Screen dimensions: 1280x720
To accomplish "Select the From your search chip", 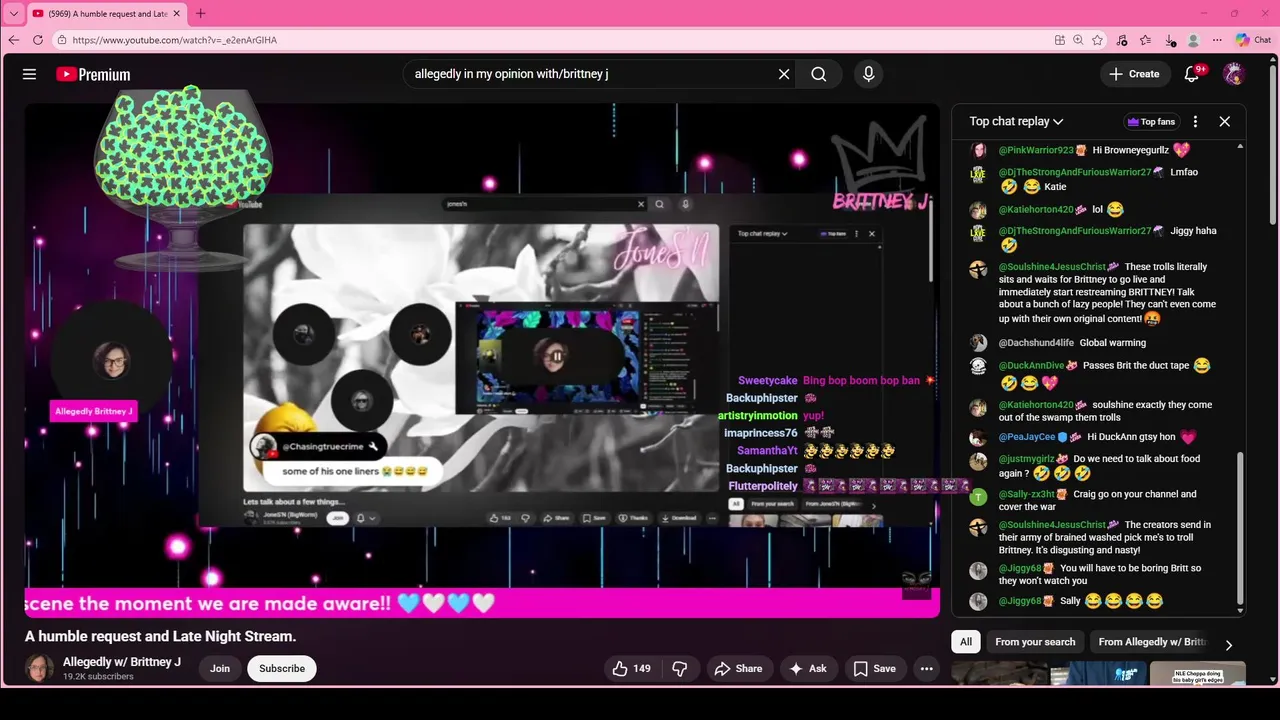I will 1035,642.
